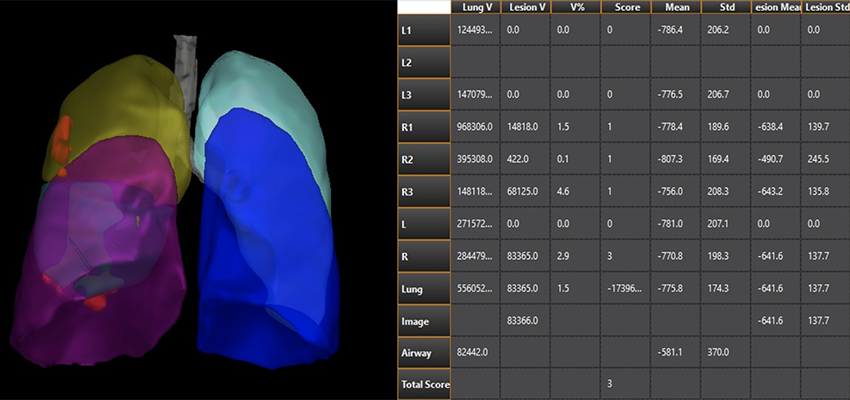Viewport: 850px width, 400px height.
Task: Click the Total Score row header
Action: 424,384
